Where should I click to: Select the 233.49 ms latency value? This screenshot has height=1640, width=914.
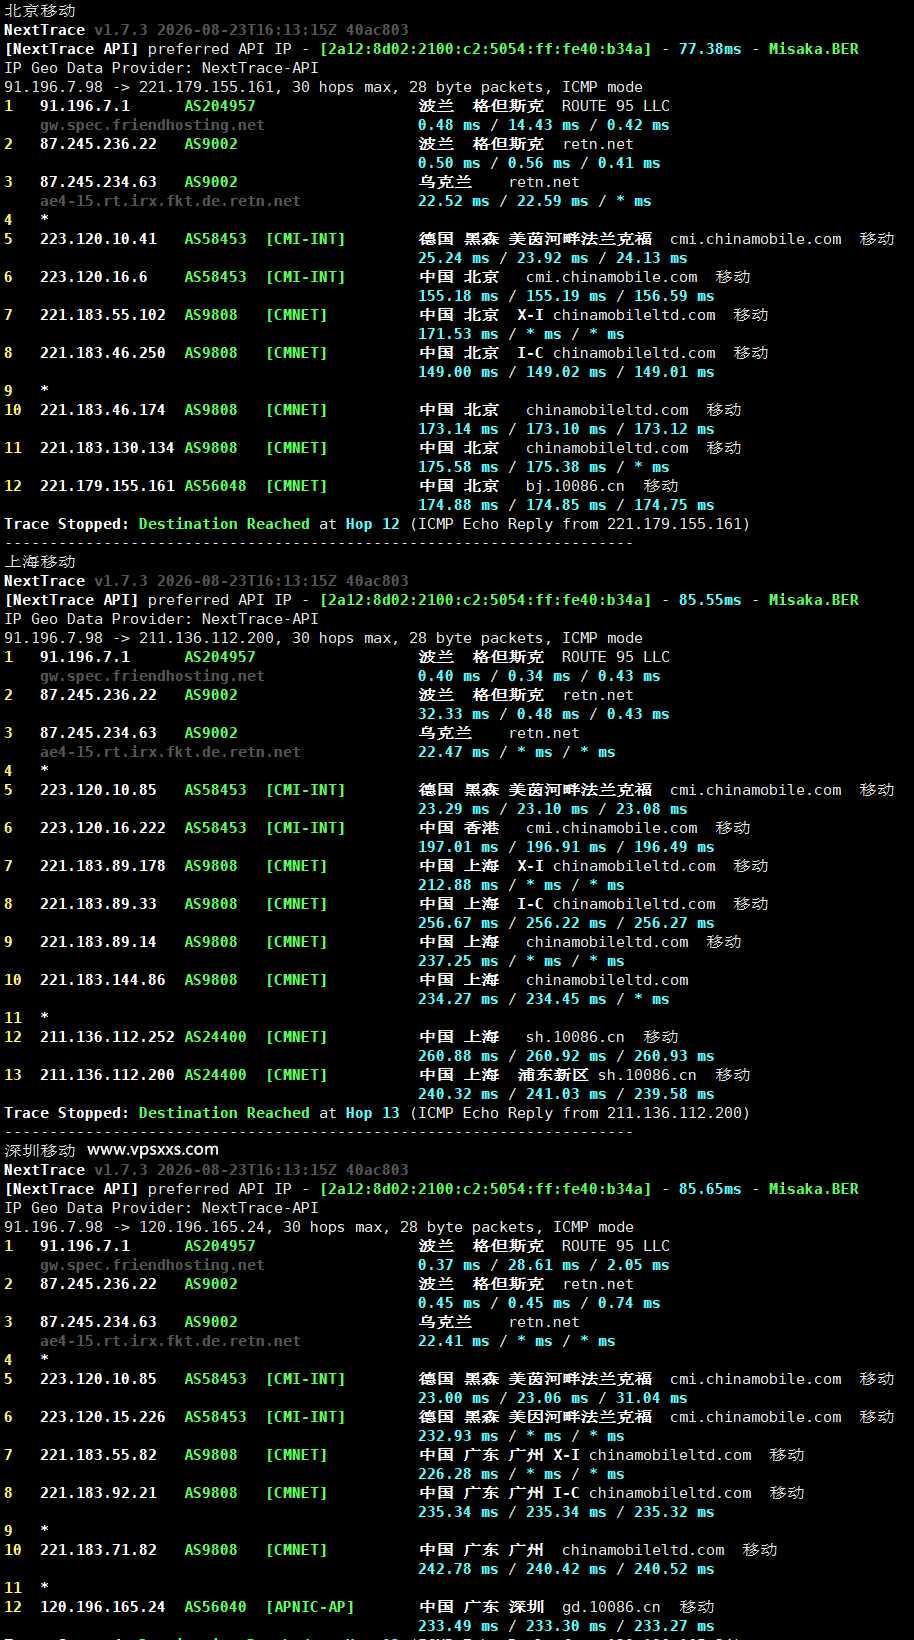pyautogui.click(x=458, y=1625)
